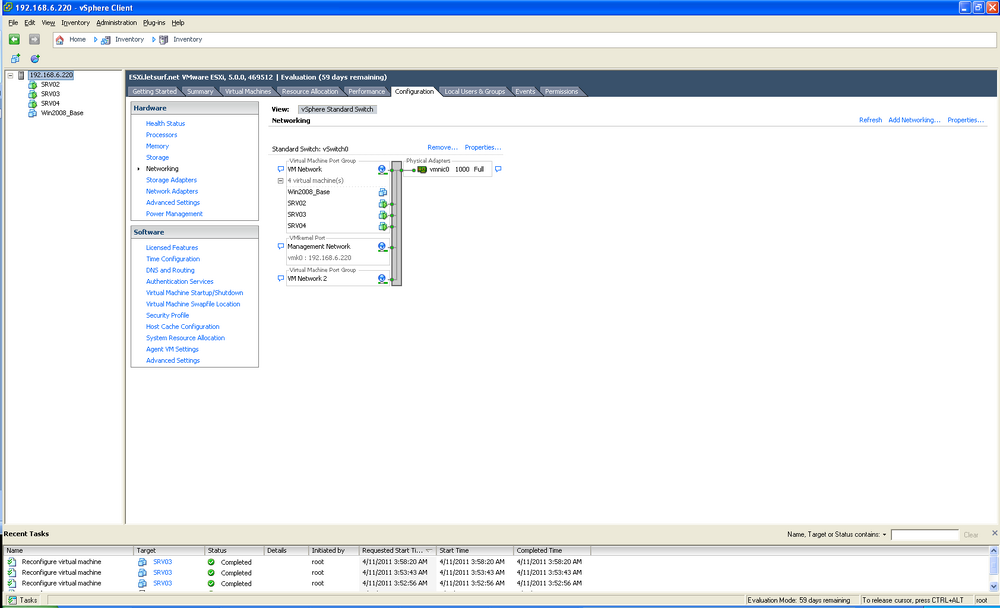Screen dimensions: 1000x608
Task: Open Memory hardware link
Action: point(157,146)
